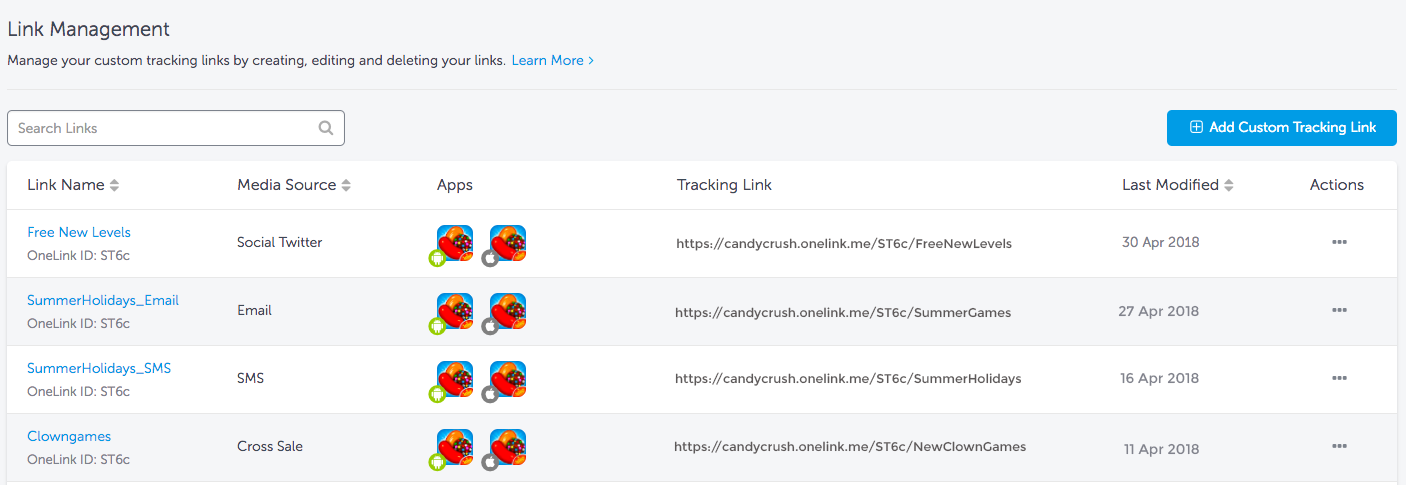This screenshot has height=485, width=1406.
Task: Open the Clowngames link name
Action: coord(69,436)
